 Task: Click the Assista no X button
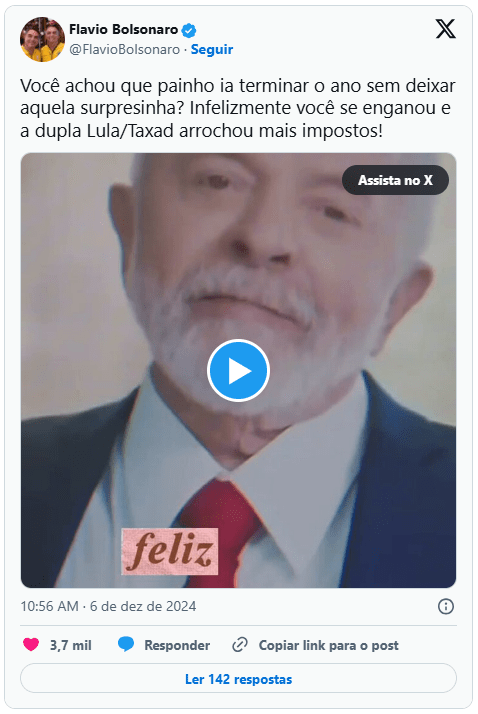tap(395, 180)
